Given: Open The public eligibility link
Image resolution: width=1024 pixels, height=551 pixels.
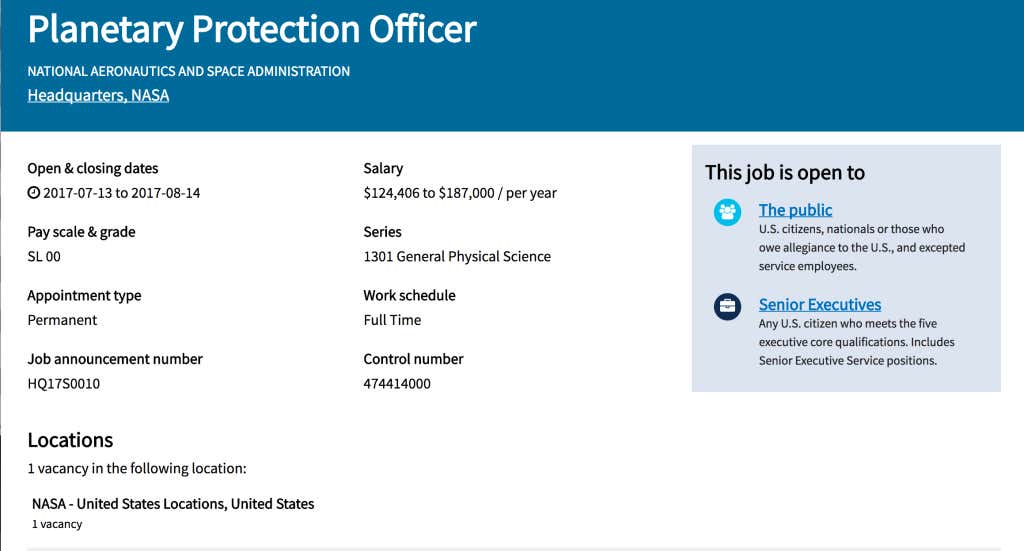Looking at the screenshot, I should tap(795, 210).
